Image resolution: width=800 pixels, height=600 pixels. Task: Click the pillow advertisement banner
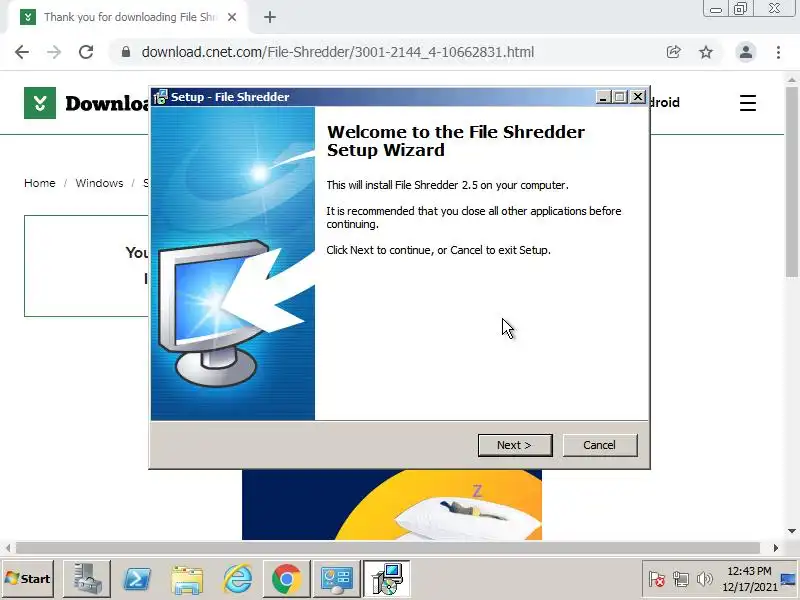pos(392,505)
